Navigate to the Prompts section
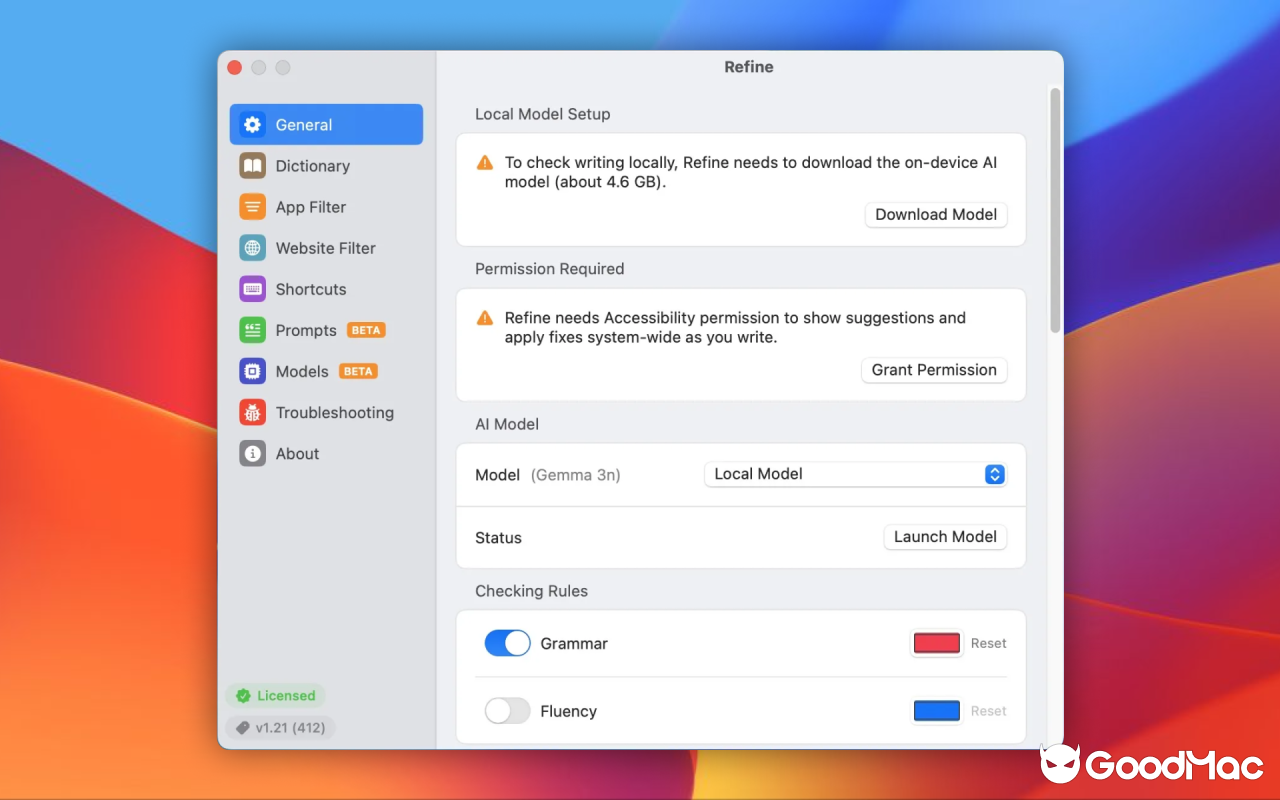 305,329
